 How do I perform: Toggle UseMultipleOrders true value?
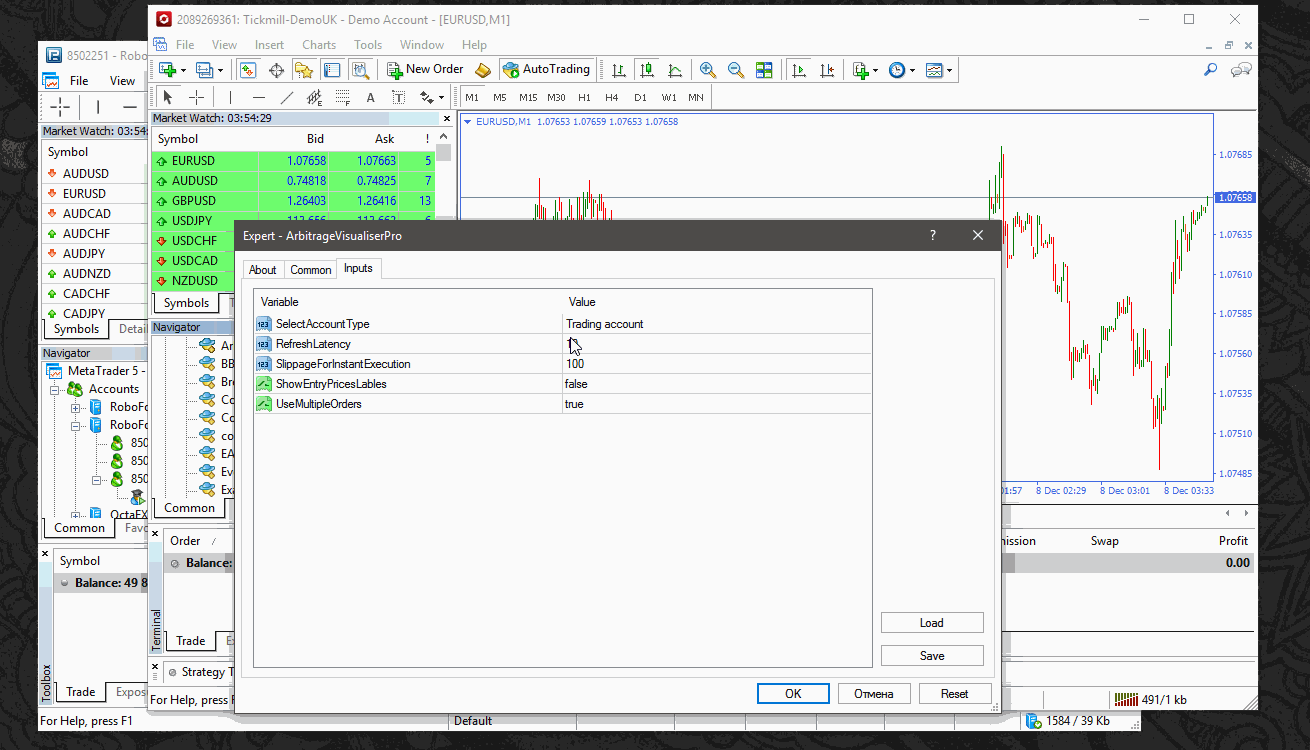[x=717, y=404]
